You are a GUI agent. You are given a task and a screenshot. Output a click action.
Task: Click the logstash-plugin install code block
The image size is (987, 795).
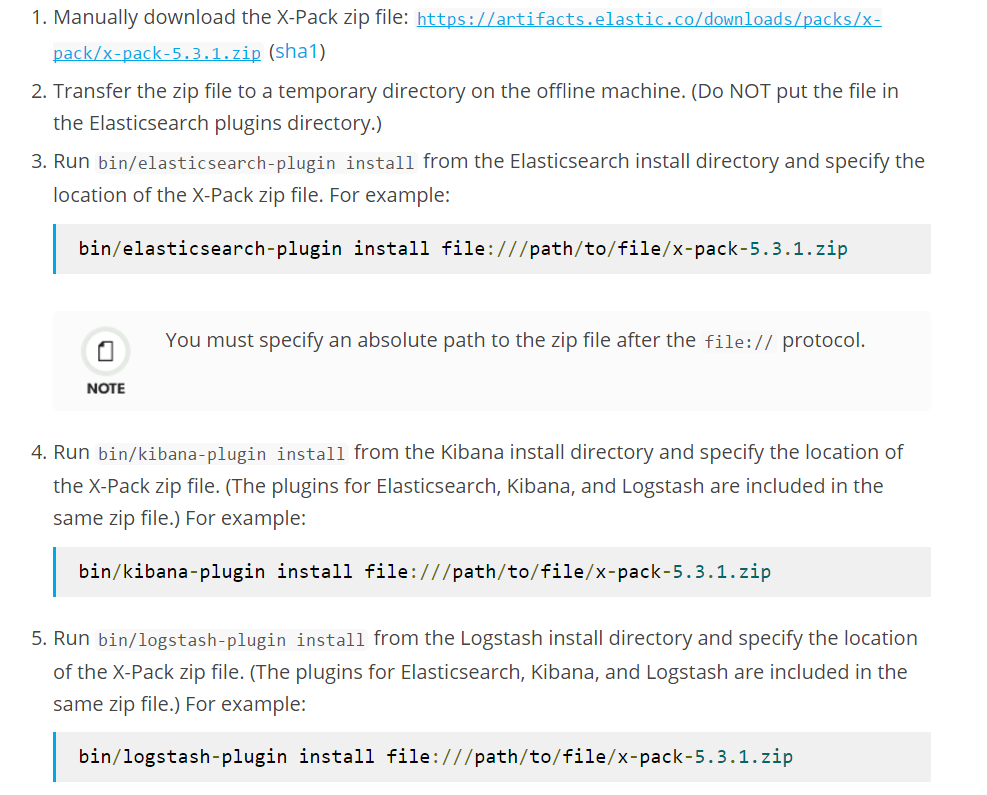click(492, 757)
